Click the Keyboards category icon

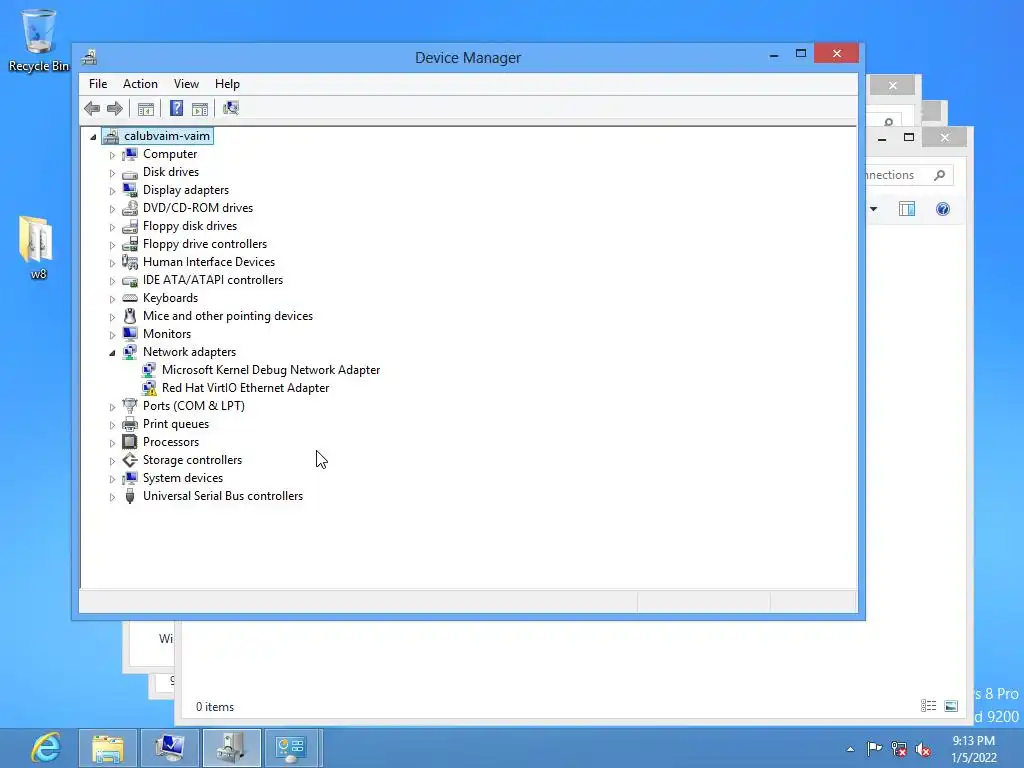point(130,298)
